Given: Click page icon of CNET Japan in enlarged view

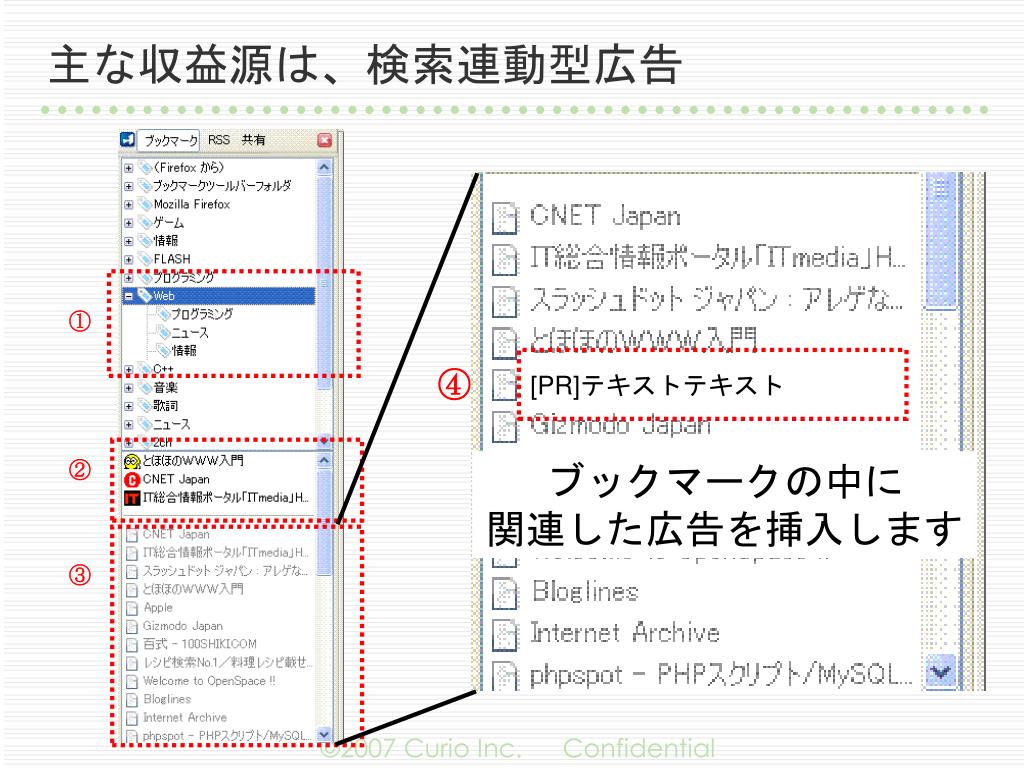Looking at the screenshot, I should coord(505,218).
